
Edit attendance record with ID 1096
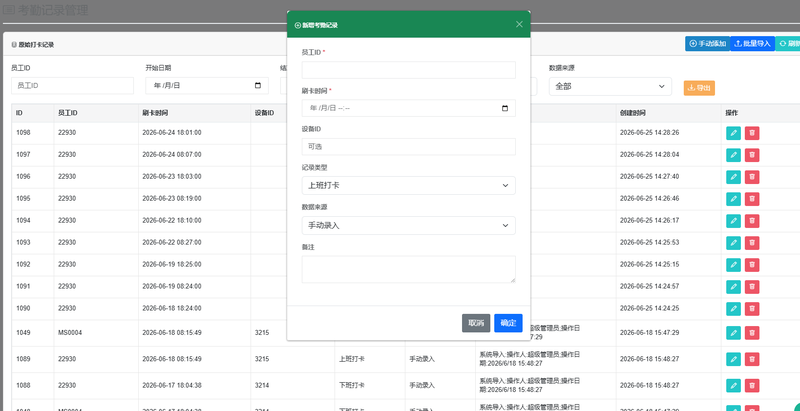click(733, 177)
